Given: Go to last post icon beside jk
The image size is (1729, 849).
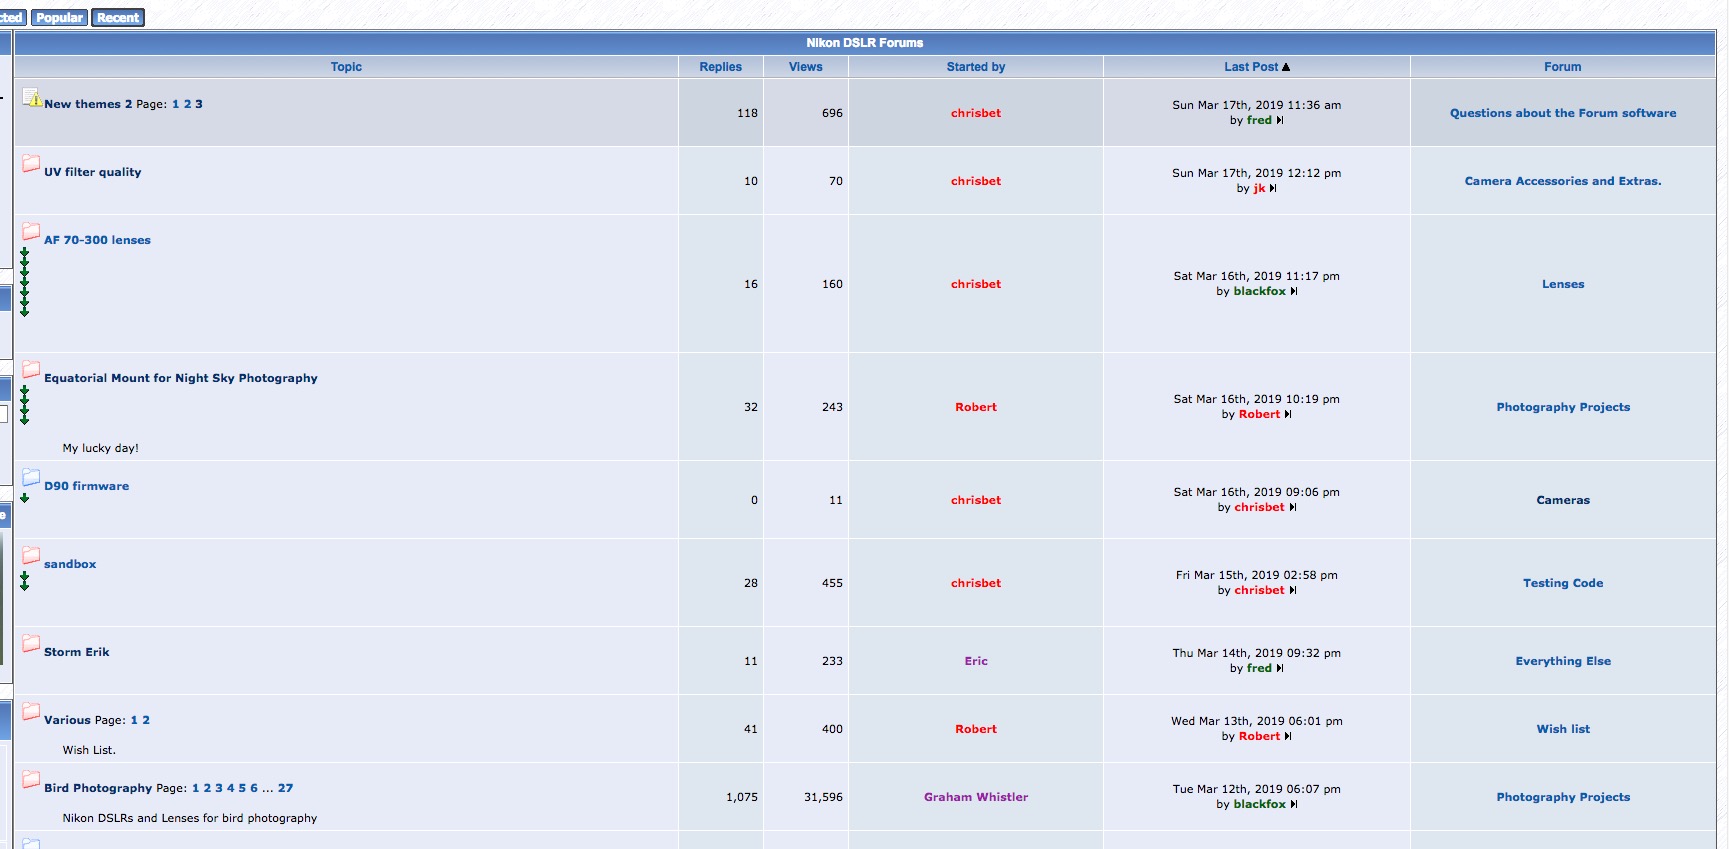Looking at the screenshot, I should click(x=1273, y=188).
